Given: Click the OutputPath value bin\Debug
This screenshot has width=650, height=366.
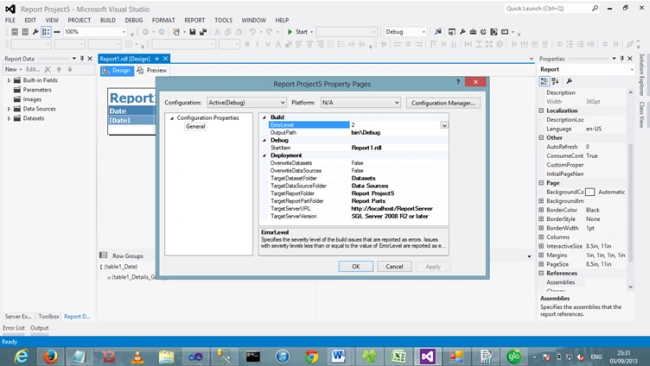Looking at the screenshot, I should pyautogui.click(x=366, y=133).
